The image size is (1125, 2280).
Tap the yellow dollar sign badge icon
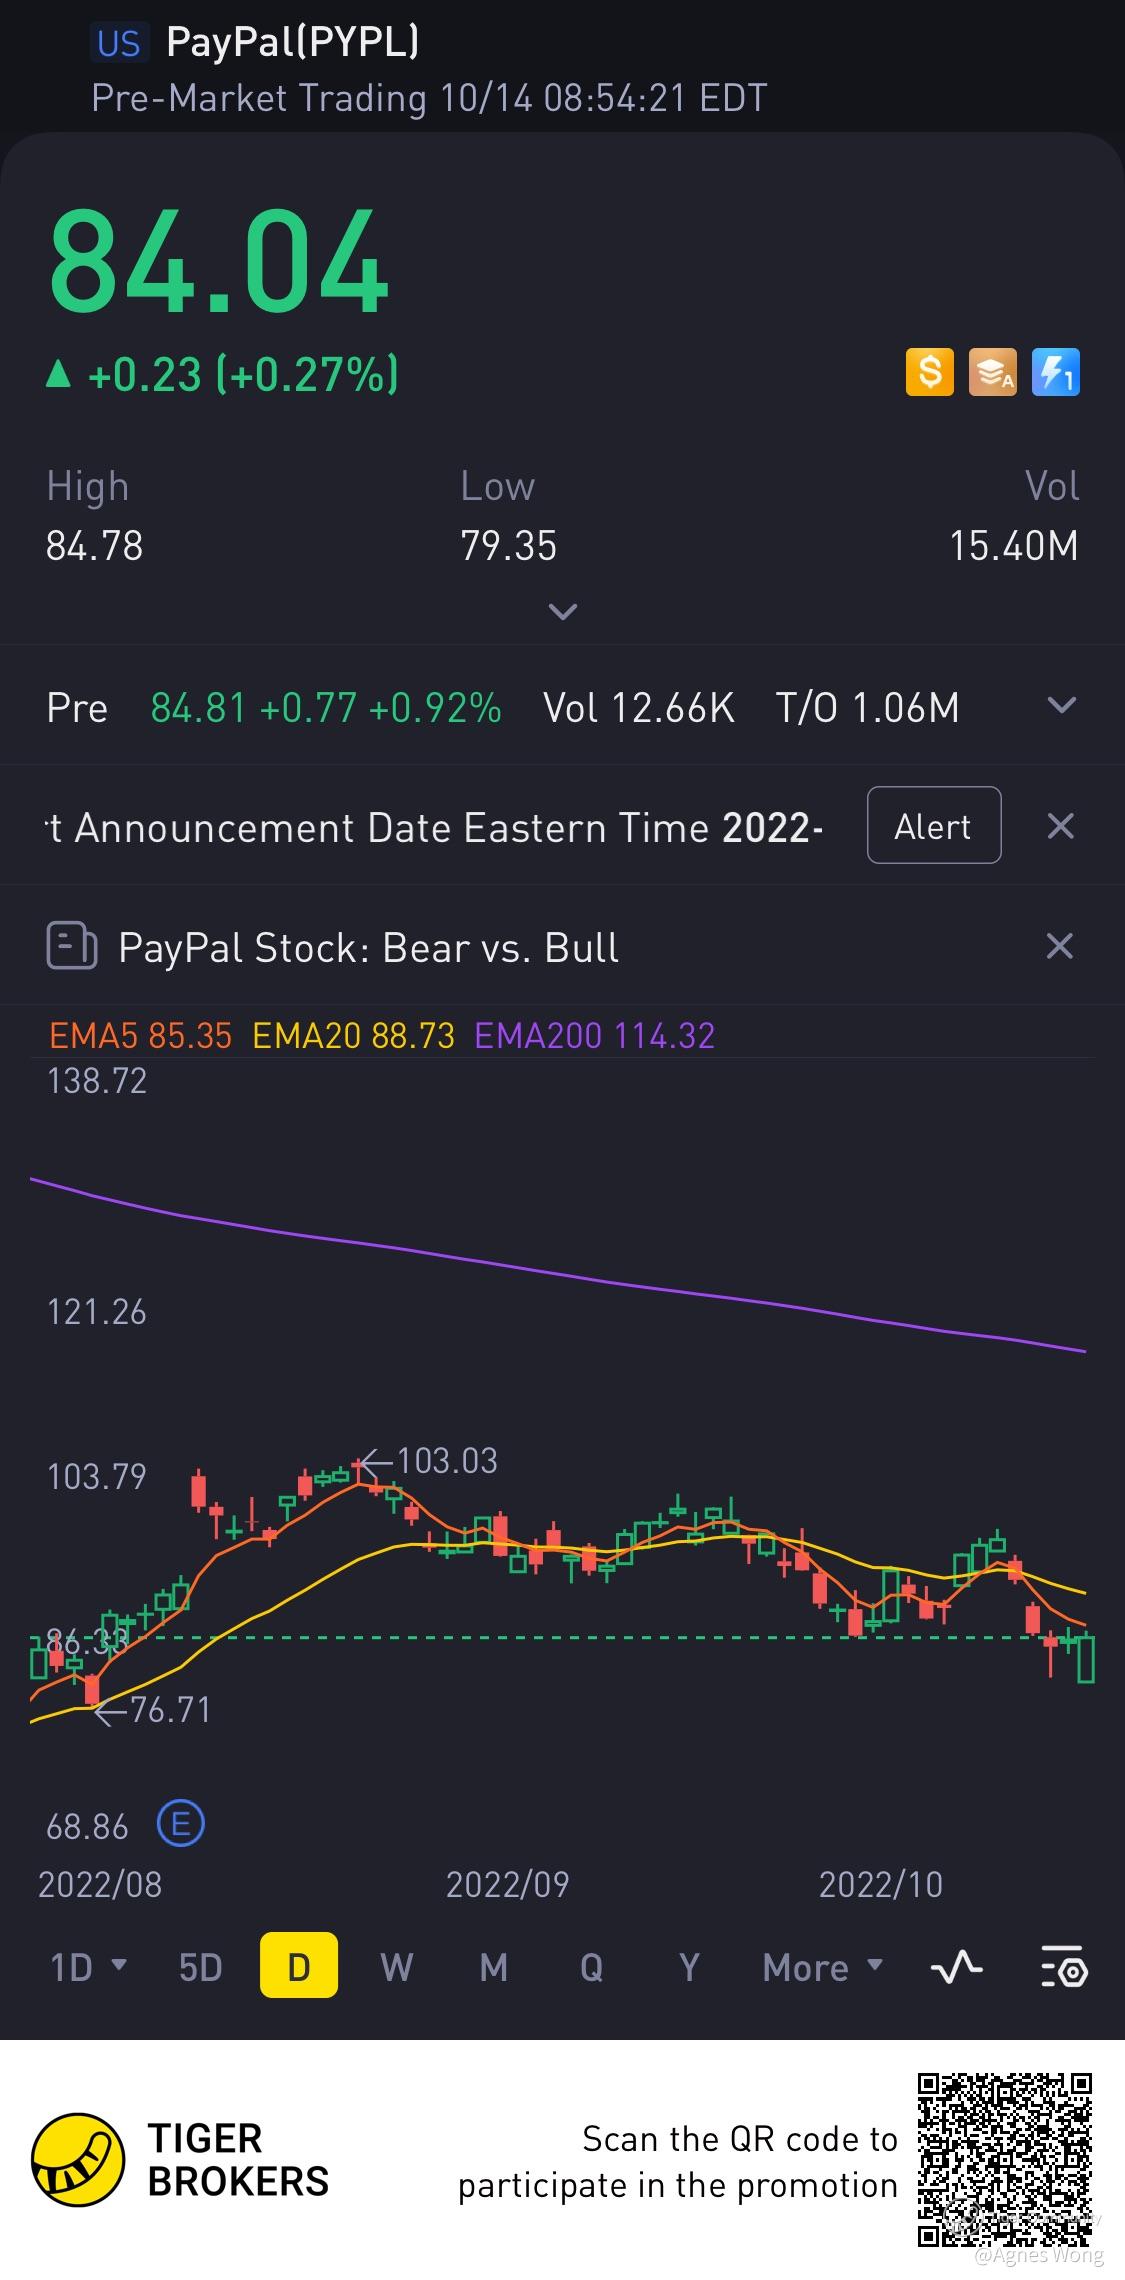929,372
